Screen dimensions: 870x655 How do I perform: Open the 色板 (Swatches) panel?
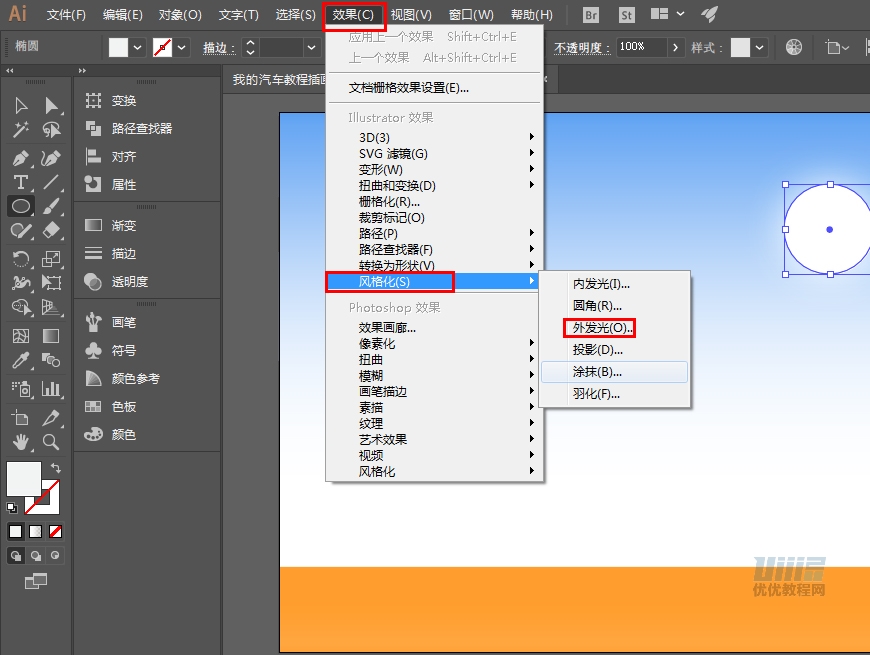pos(122,407)
